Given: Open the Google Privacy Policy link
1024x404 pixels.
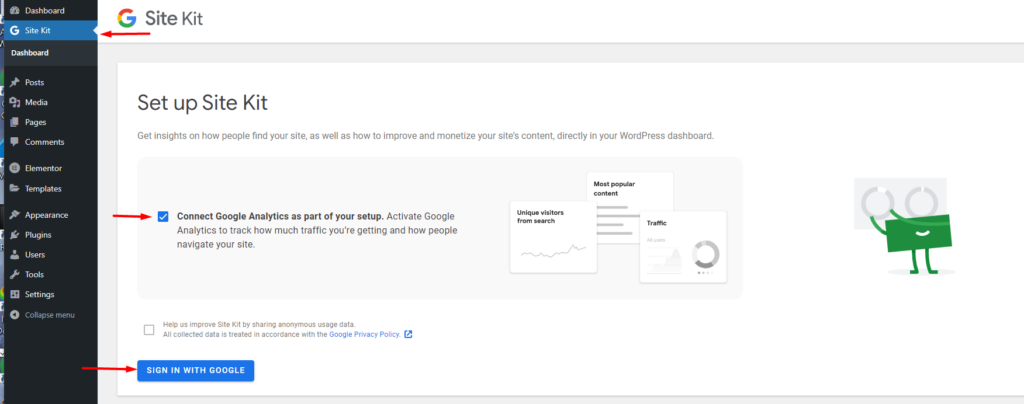Looking at the screenshot, I should click(364, 334).
